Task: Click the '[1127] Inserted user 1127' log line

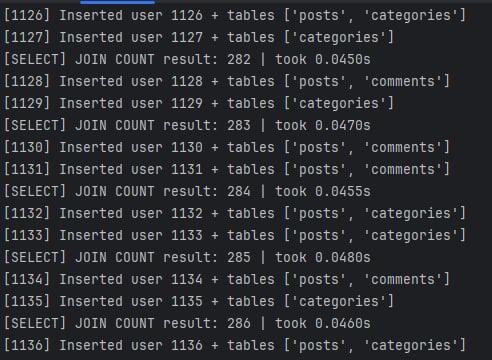Action: pos(199,38)
